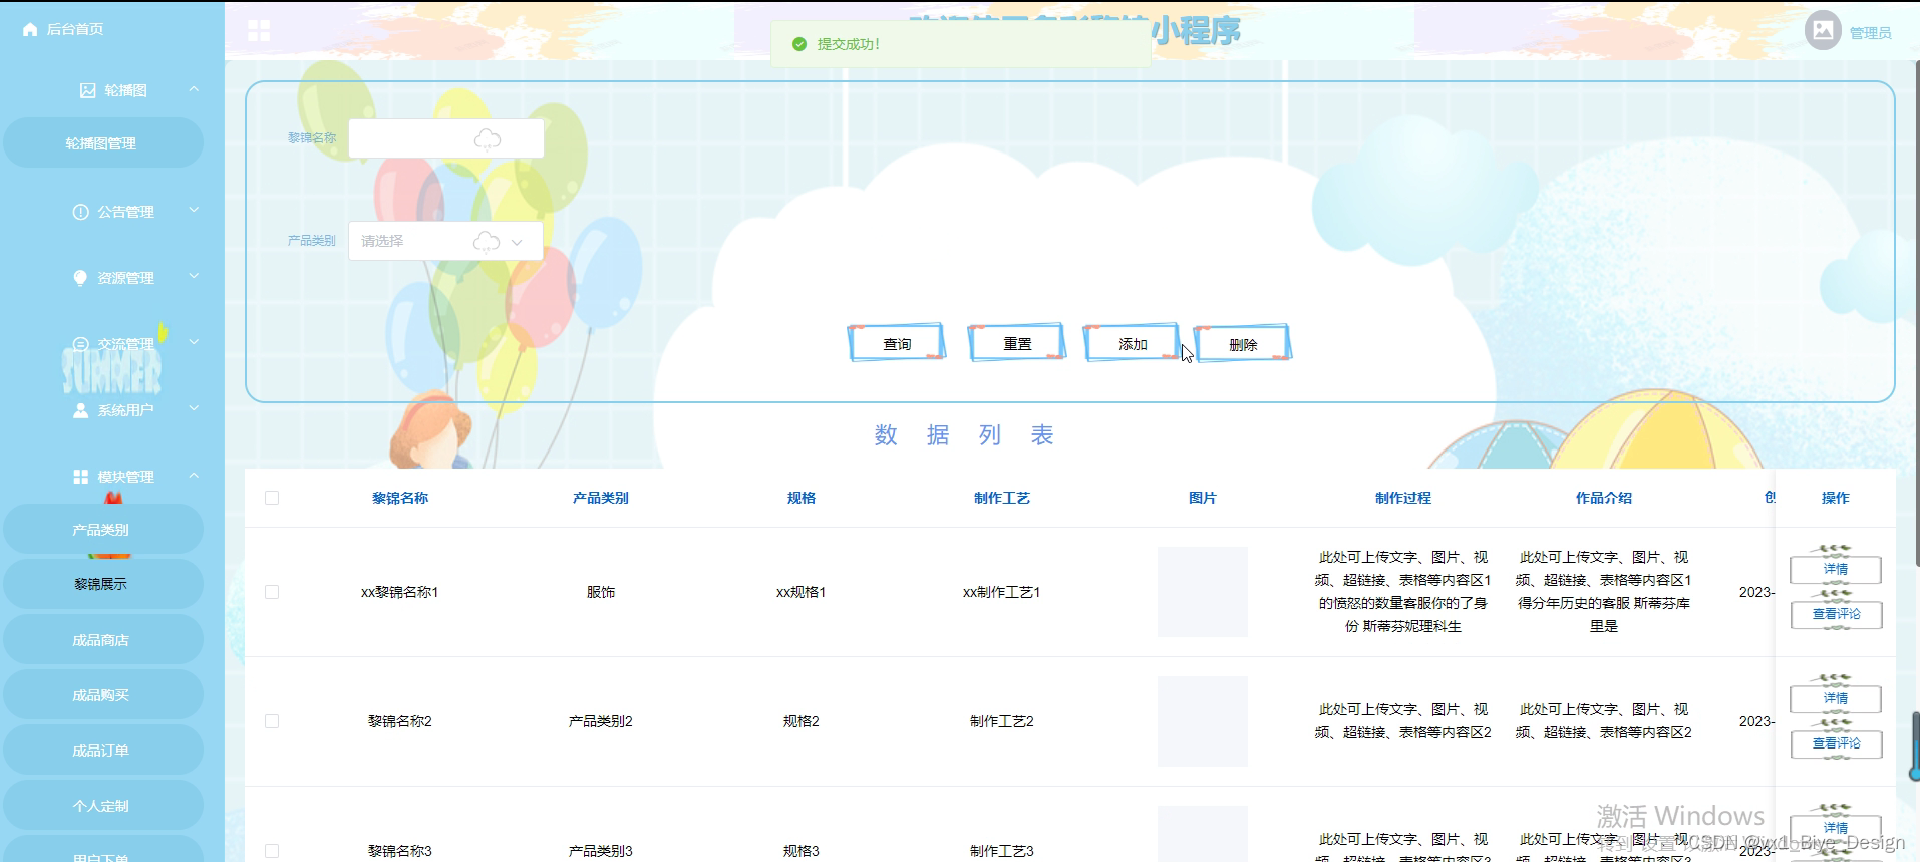Click the 提交成功! notification text
This screenshot has height=862, width=1920.
point(849,44)
